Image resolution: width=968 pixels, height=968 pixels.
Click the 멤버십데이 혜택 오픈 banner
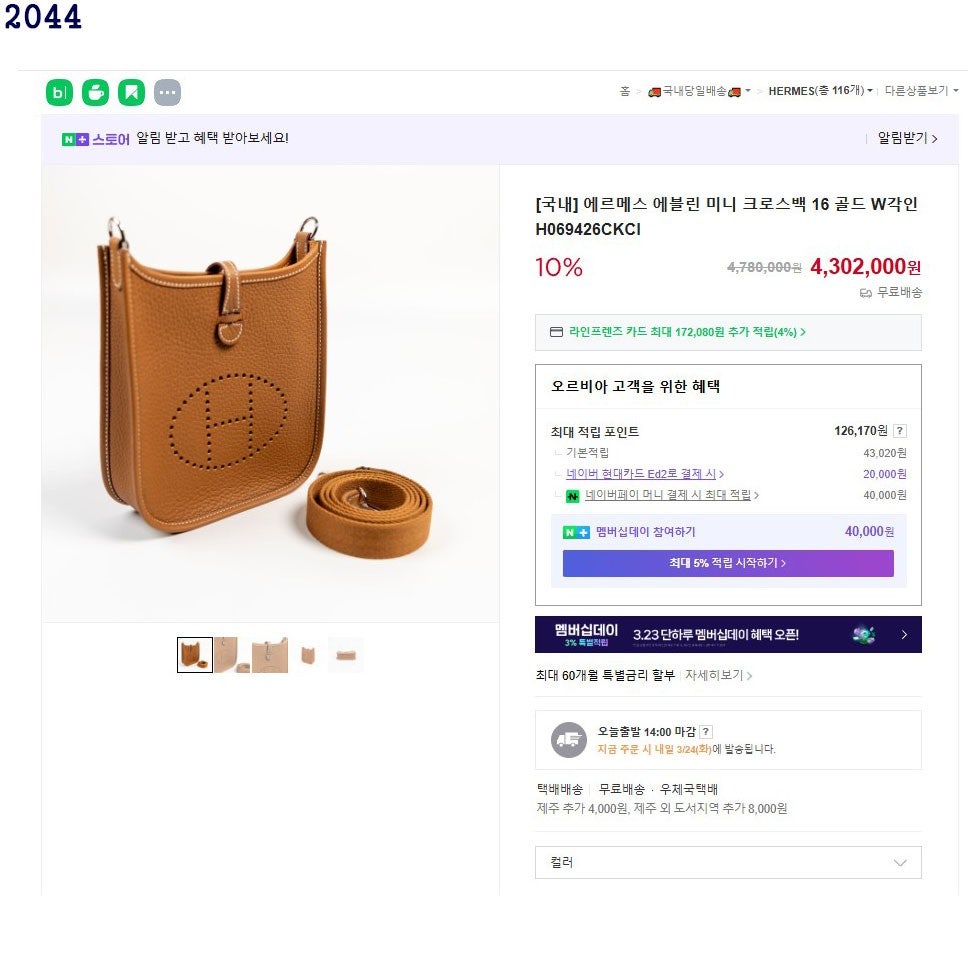pyautogui.click(x=728, y=634)
